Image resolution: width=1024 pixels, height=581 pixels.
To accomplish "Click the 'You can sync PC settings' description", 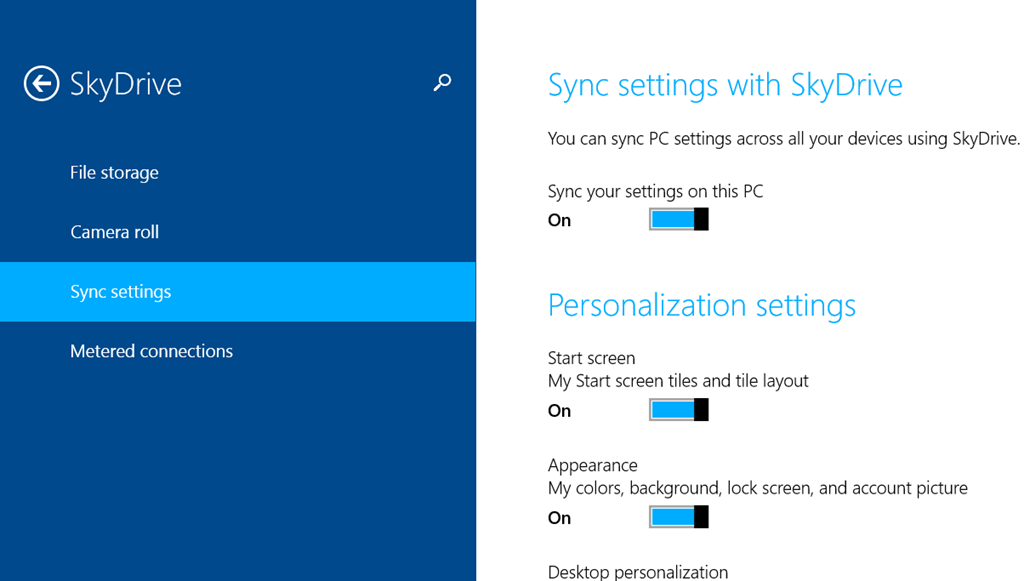I will click(784, 138).
